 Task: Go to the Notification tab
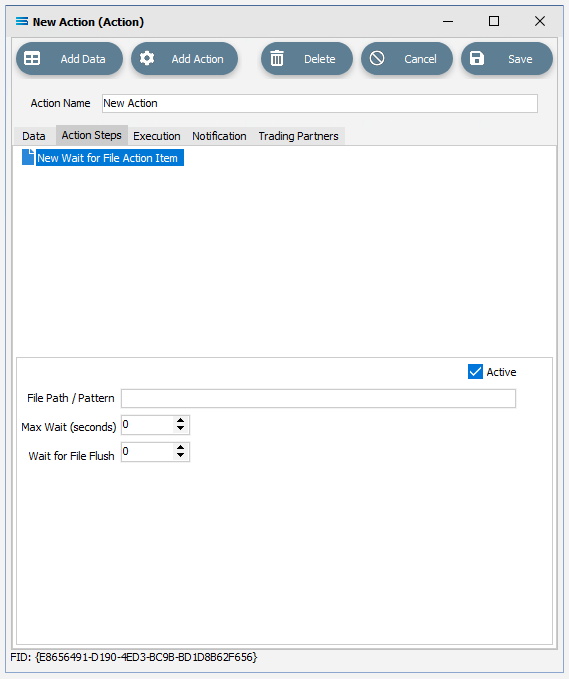click(x=219, y=136)
